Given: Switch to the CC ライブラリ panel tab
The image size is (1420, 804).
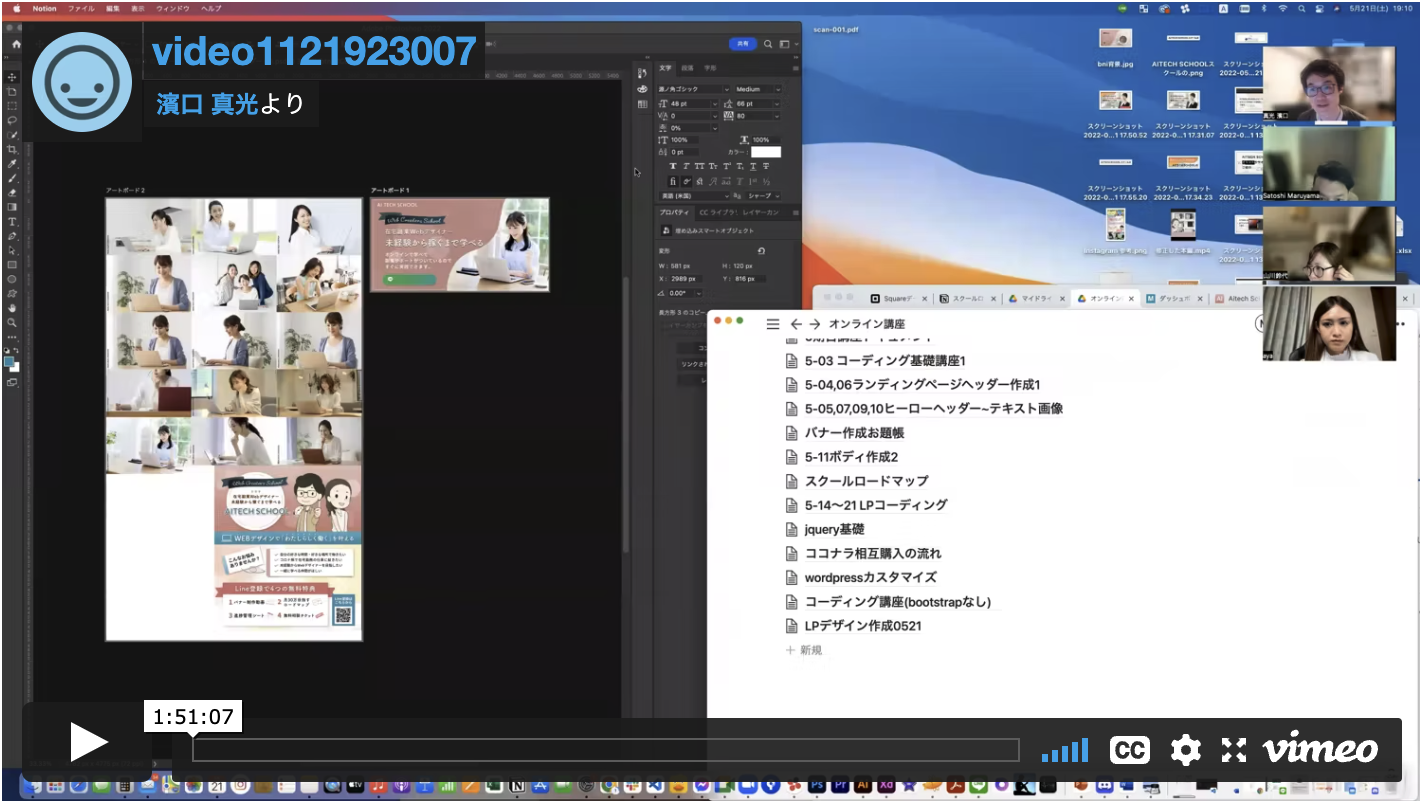Looking at the screenshot, I should 719,212.
